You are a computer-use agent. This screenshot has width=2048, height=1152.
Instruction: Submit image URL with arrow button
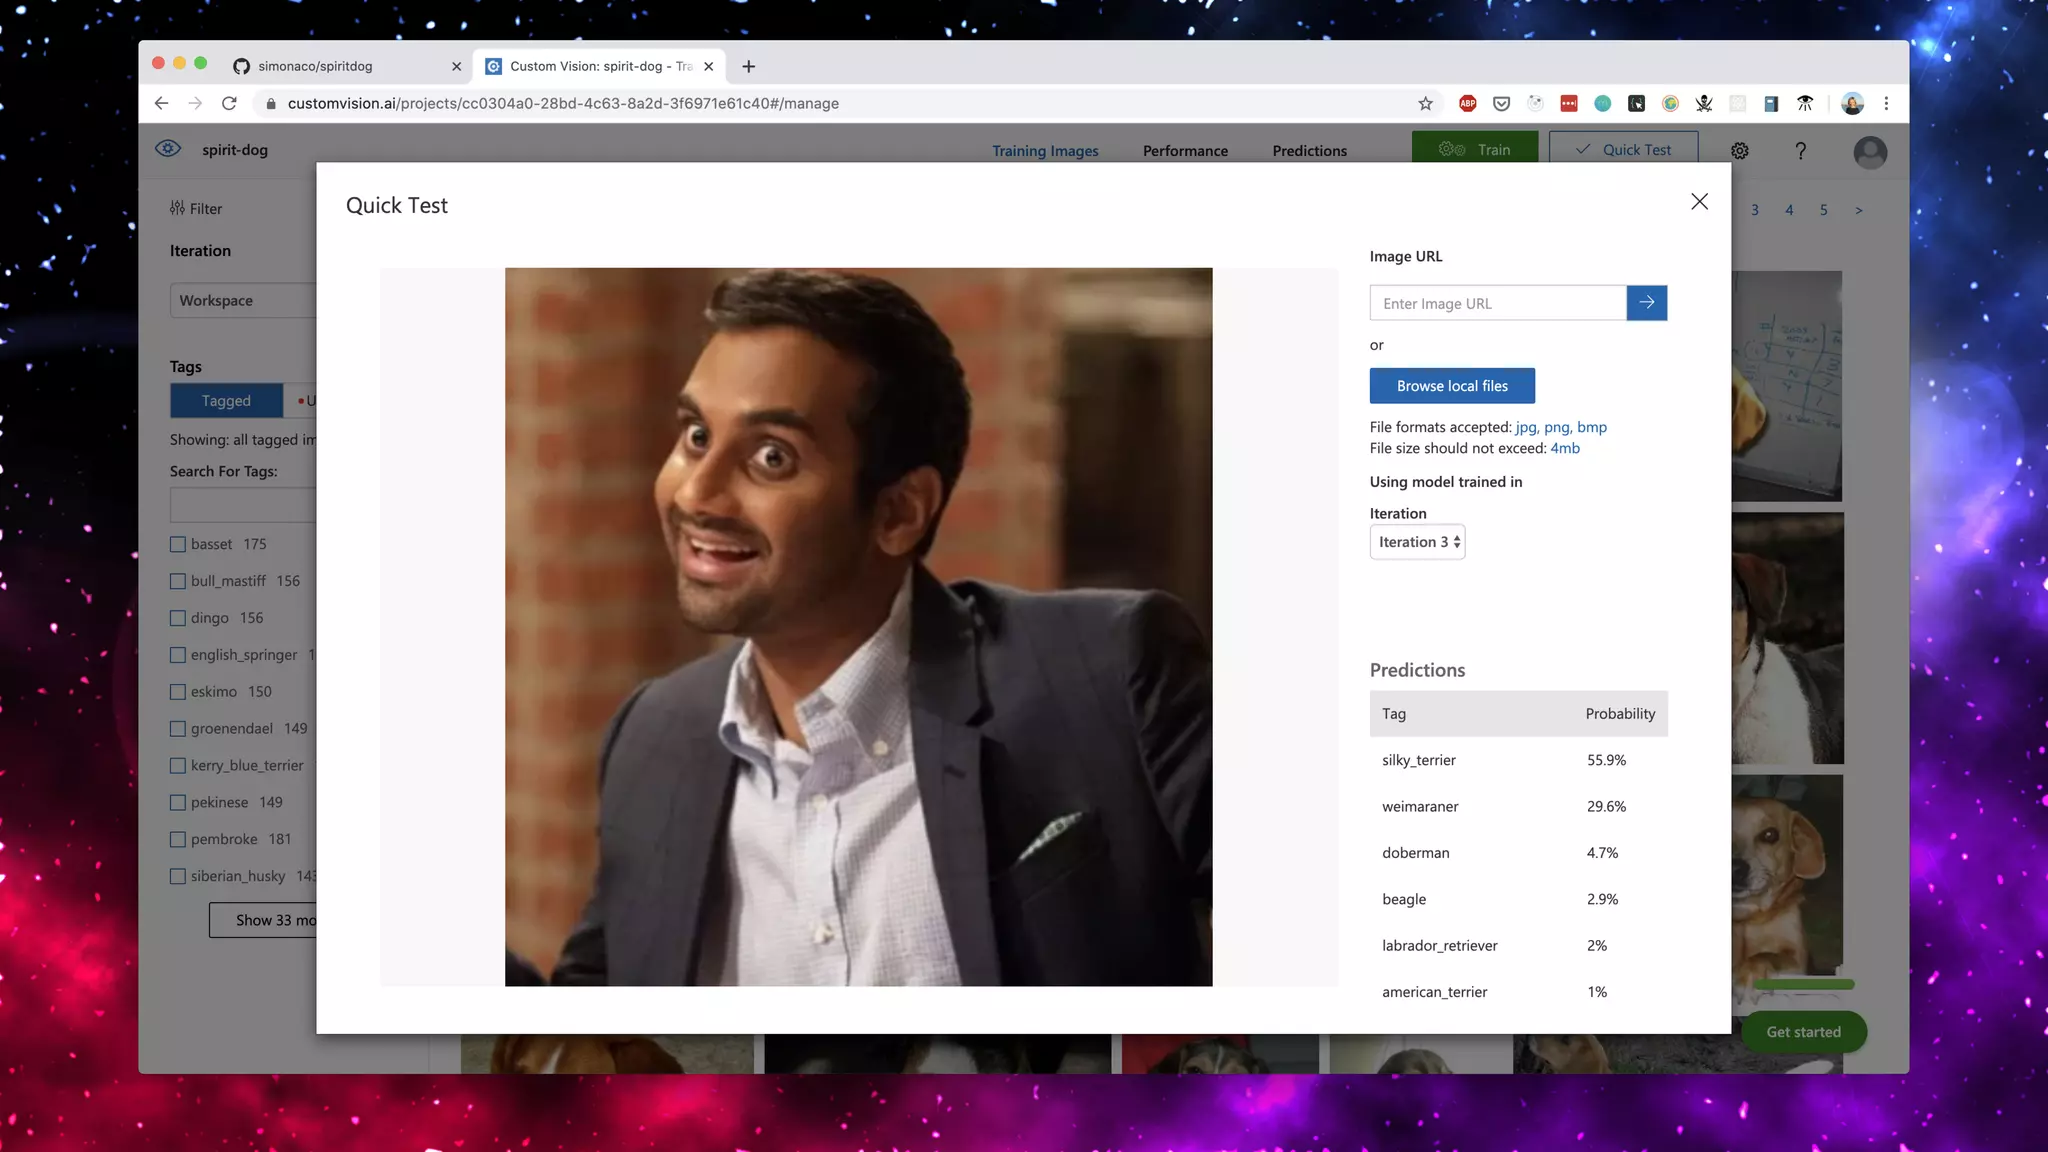point(1646,303)
